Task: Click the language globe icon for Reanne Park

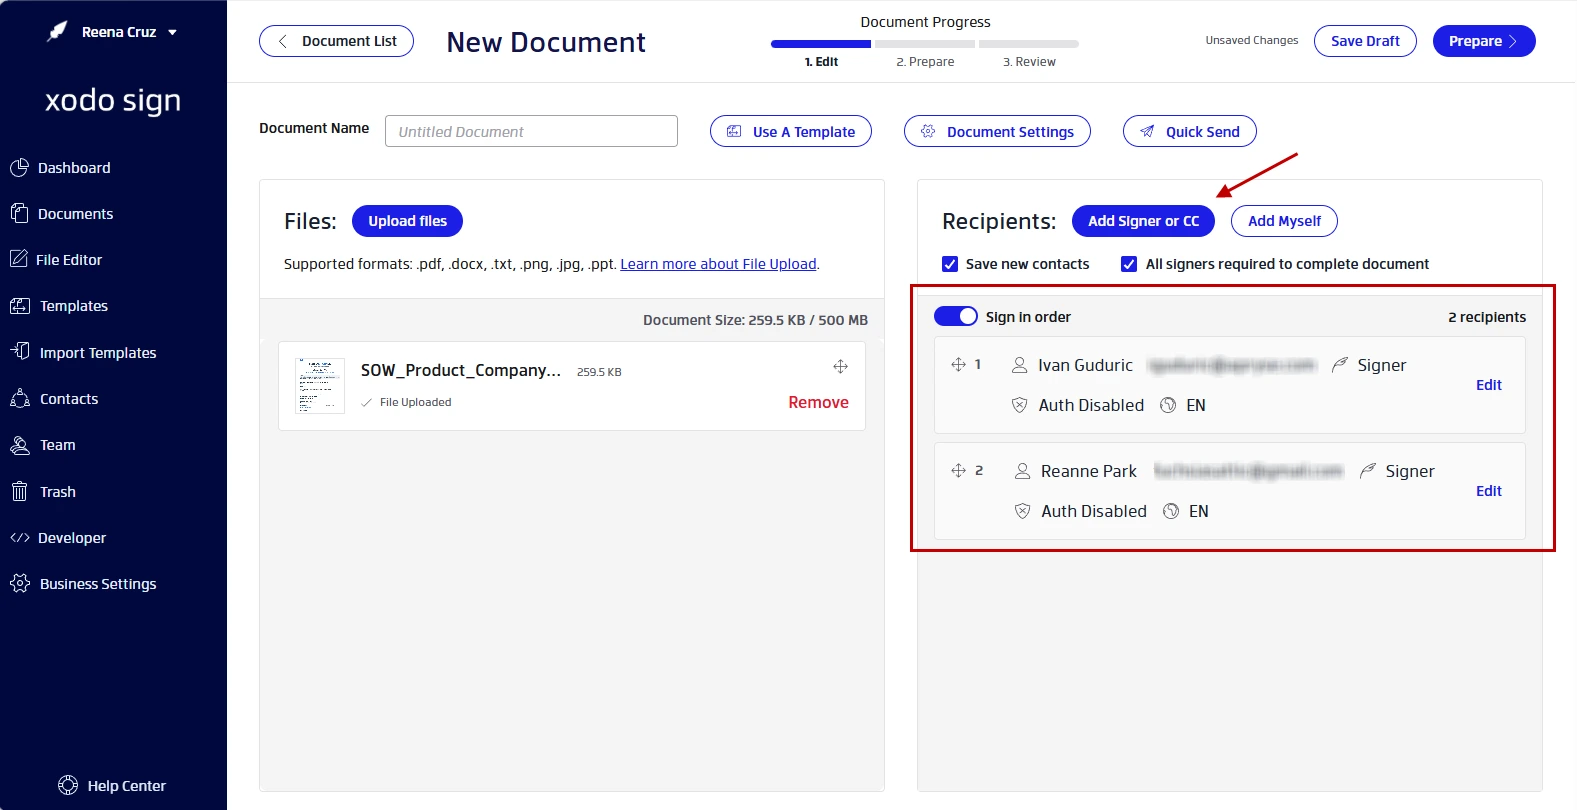Action: tap(1171, 511)
